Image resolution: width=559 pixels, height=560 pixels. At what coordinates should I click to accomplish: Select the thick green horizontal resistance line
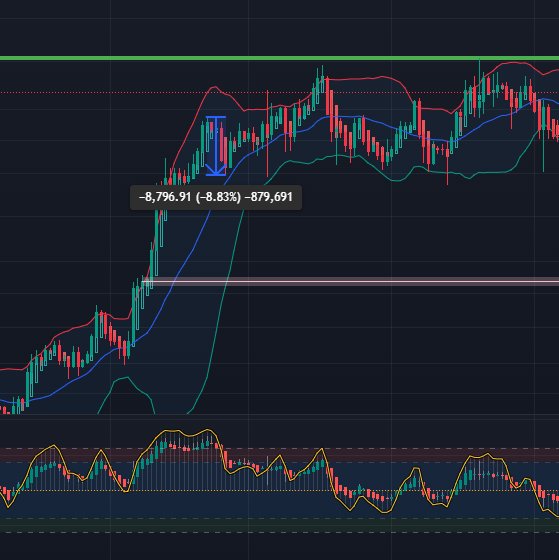coord(279,58)
